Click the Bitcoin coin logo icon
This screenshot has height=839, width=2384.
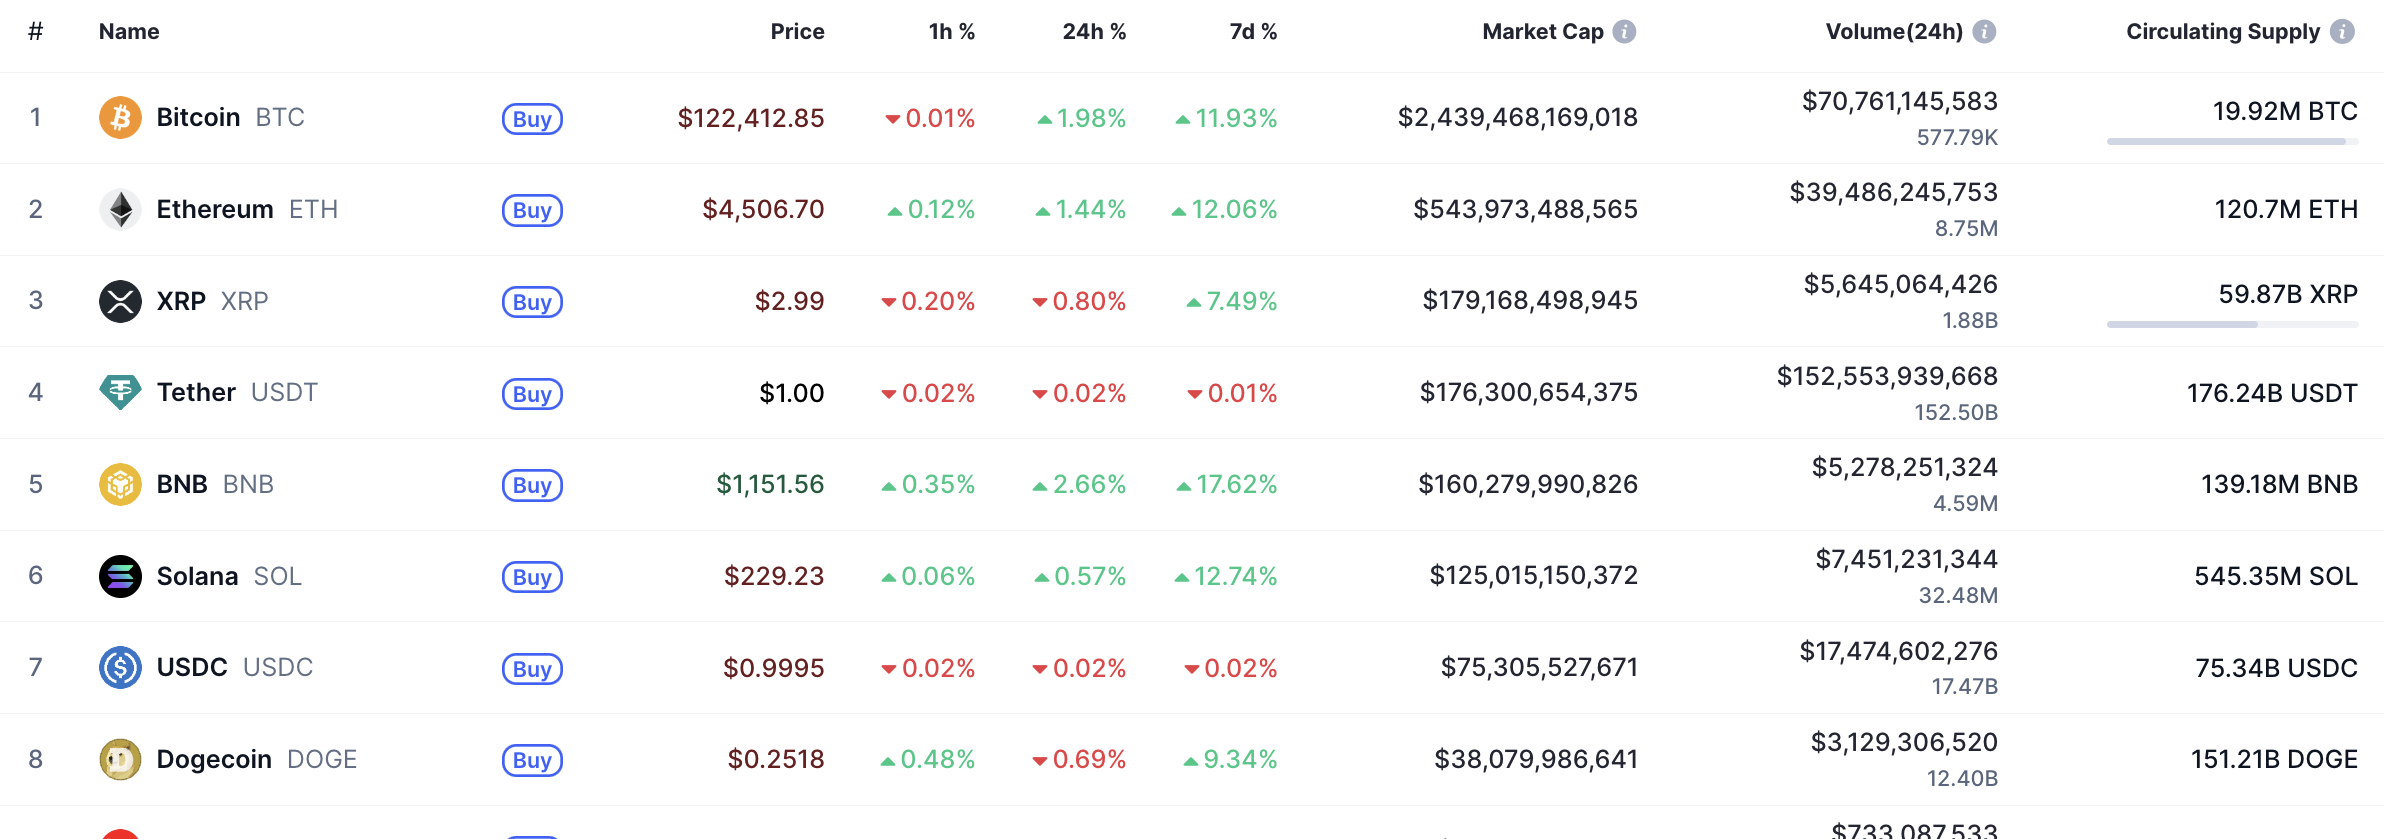click(x=120, y=118)
